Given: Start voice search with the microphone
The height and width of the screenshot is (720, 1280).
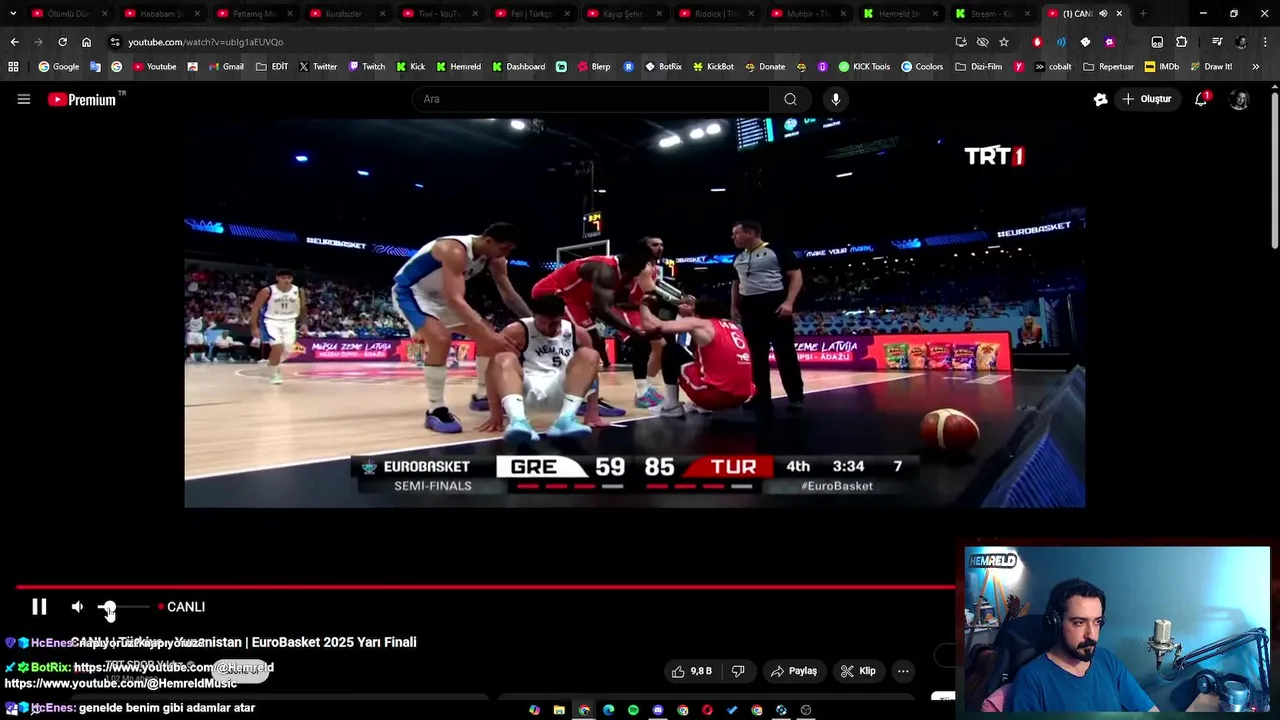Looking at the screenshot, I should coord(836,99).
